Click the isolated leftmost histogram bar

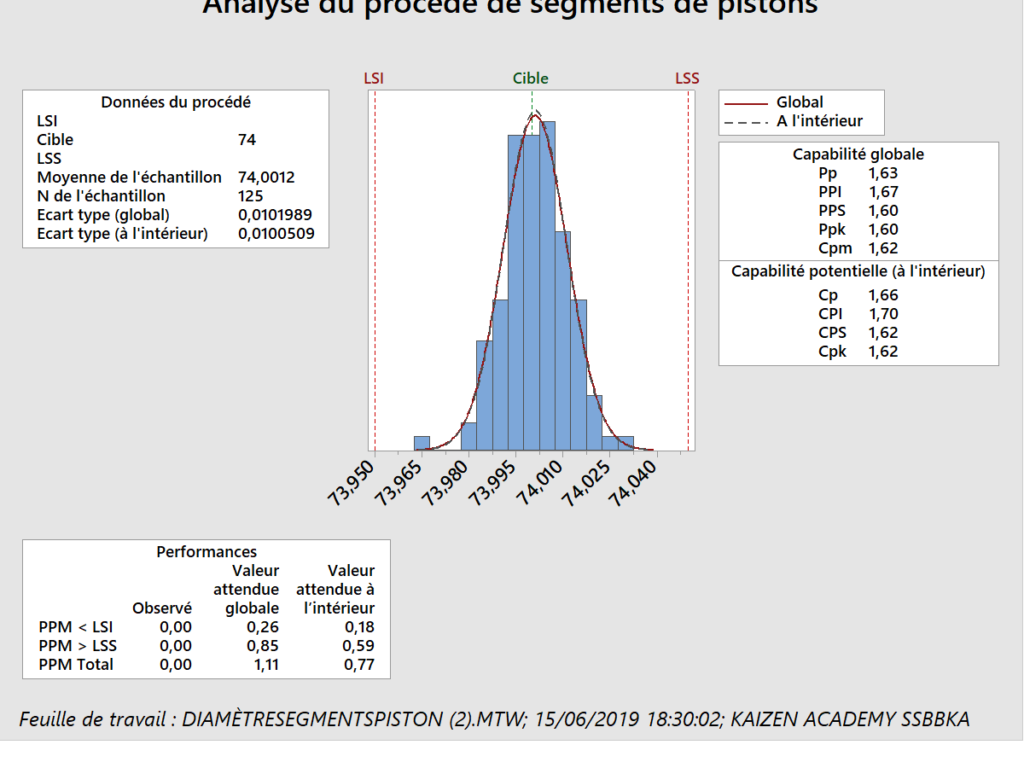click(422, 443)
